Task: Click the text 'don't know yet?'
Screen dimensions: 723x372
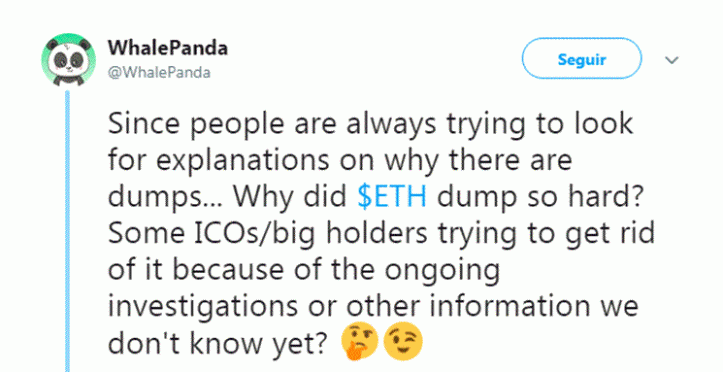Action: click(x=219, y=342)
